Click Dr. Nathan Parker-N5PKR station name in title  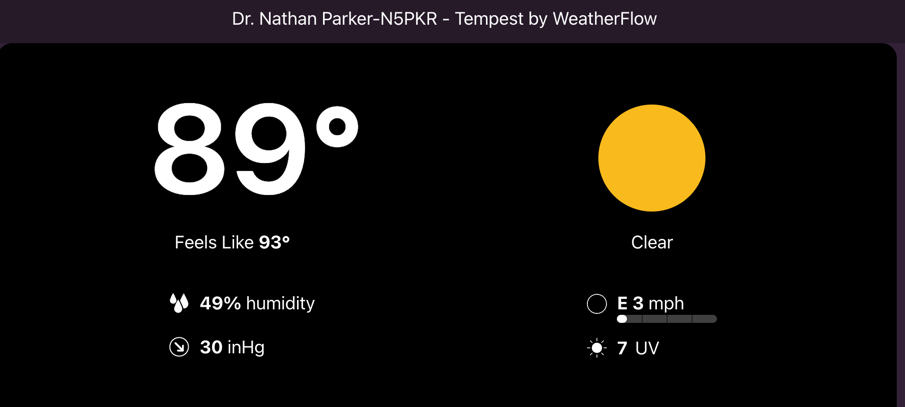click(334, 19)
